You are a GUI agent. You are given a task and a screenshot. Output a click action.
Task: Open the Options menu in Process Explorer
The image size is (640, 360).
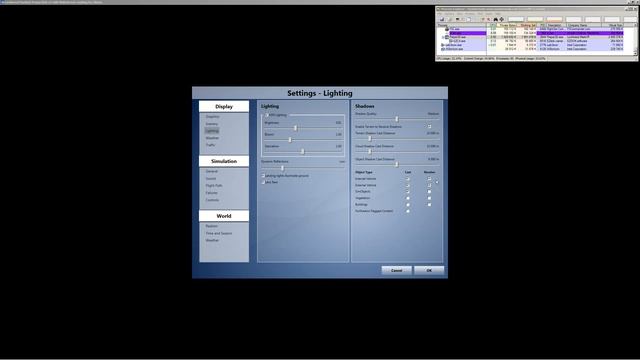pos(449,14)
